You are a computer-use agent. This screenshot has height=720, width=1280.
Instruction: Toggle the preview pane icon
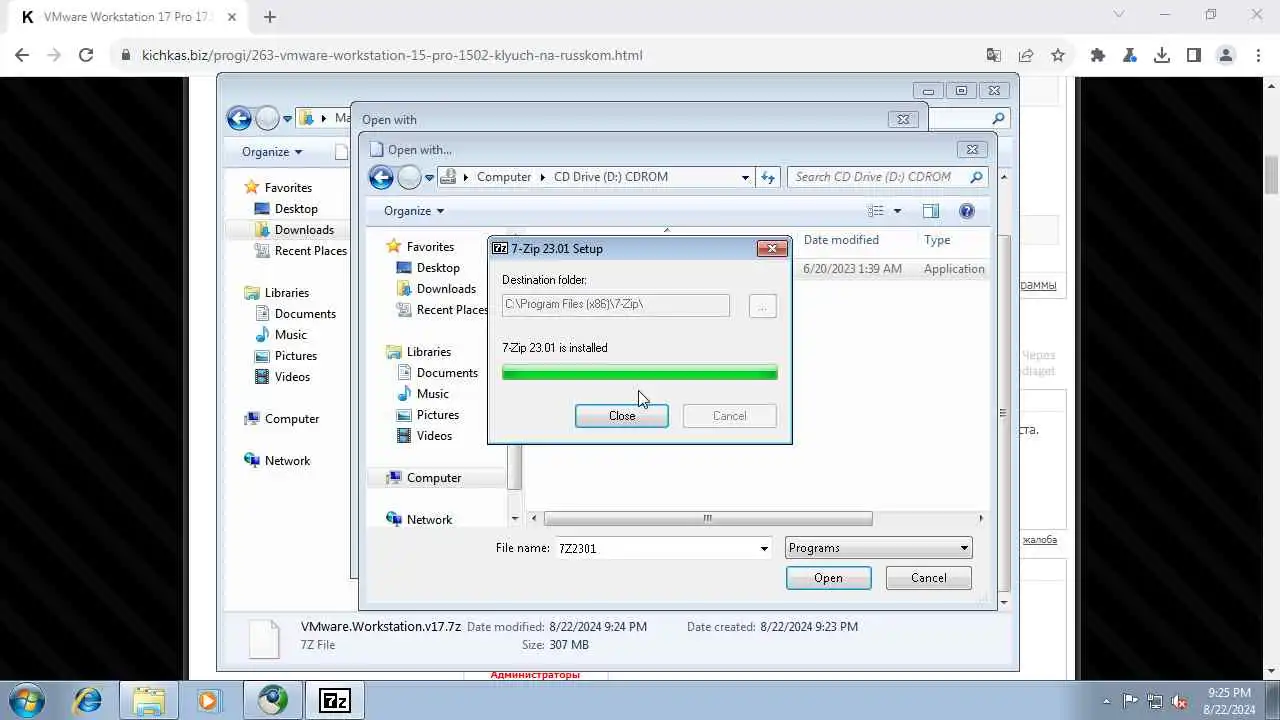coord(931,211)
